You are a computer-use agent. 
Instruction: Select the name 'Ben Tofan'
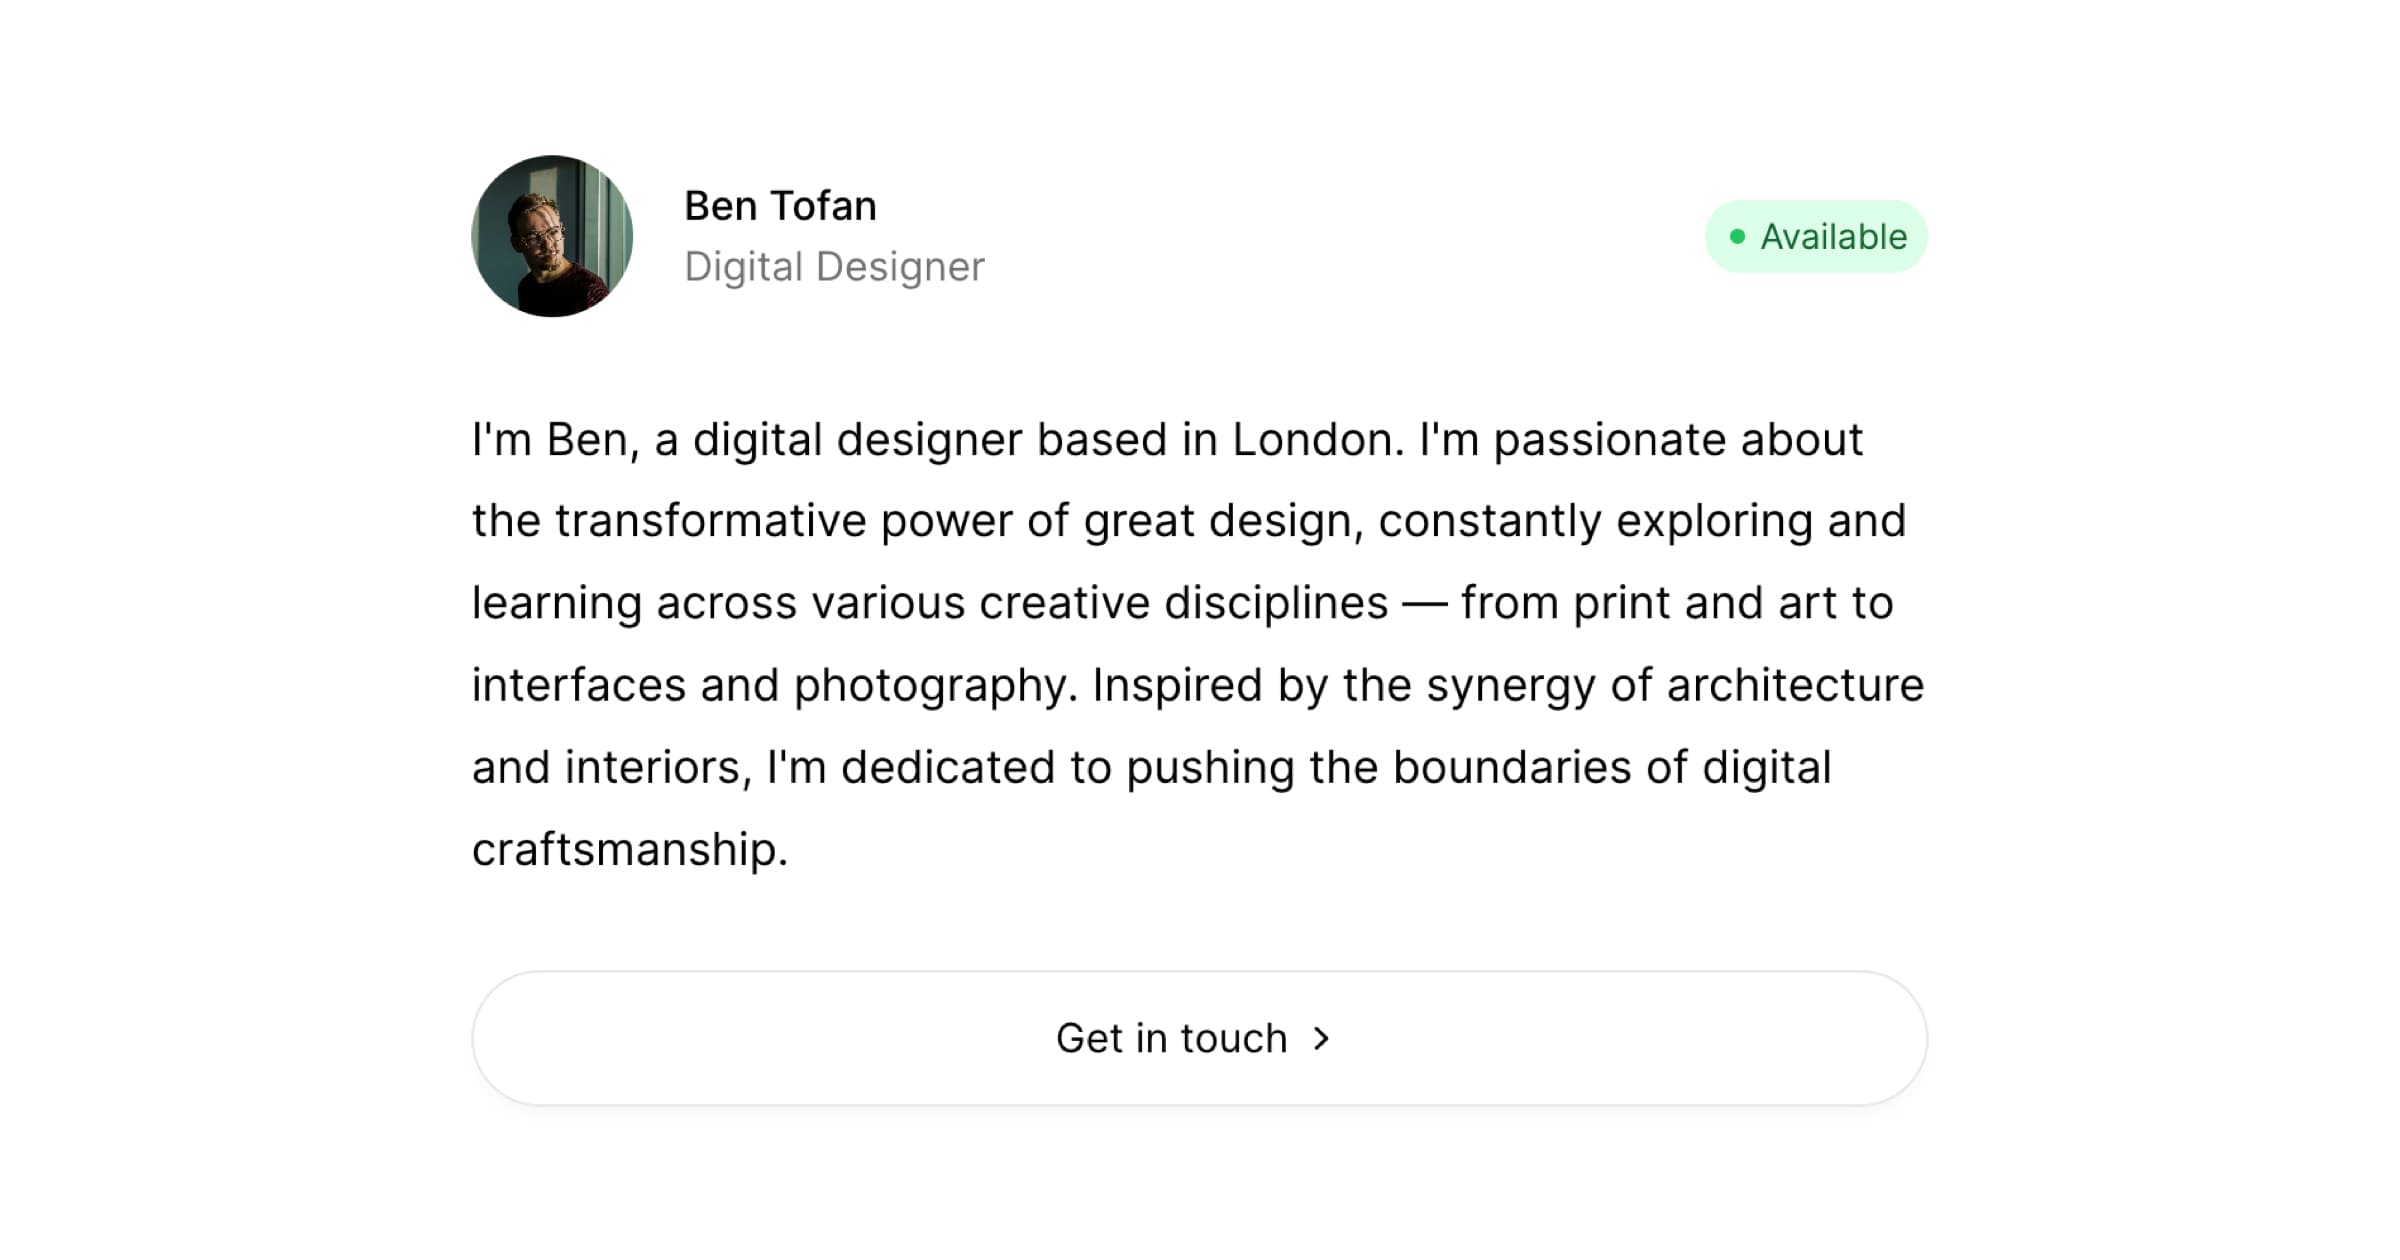(x=781, y=206)
